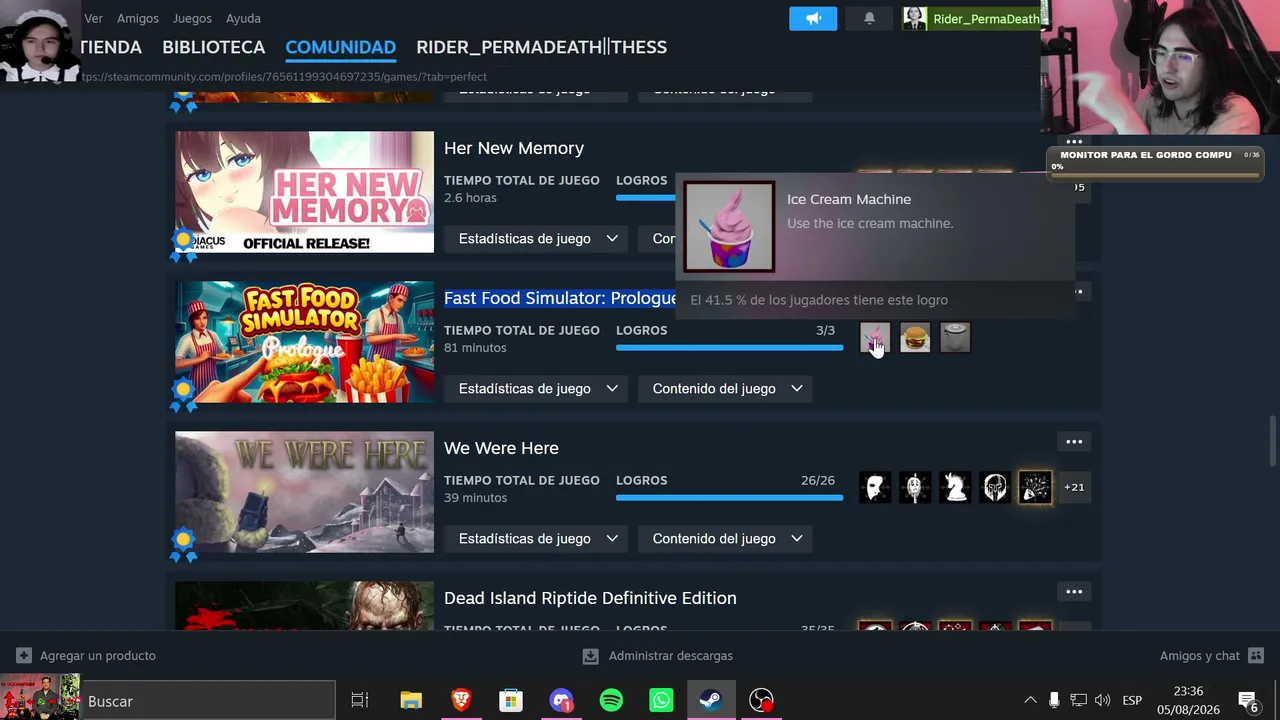Click the metal pot achievement icon
1280x720 pixels.
click(x=955, y=338)
